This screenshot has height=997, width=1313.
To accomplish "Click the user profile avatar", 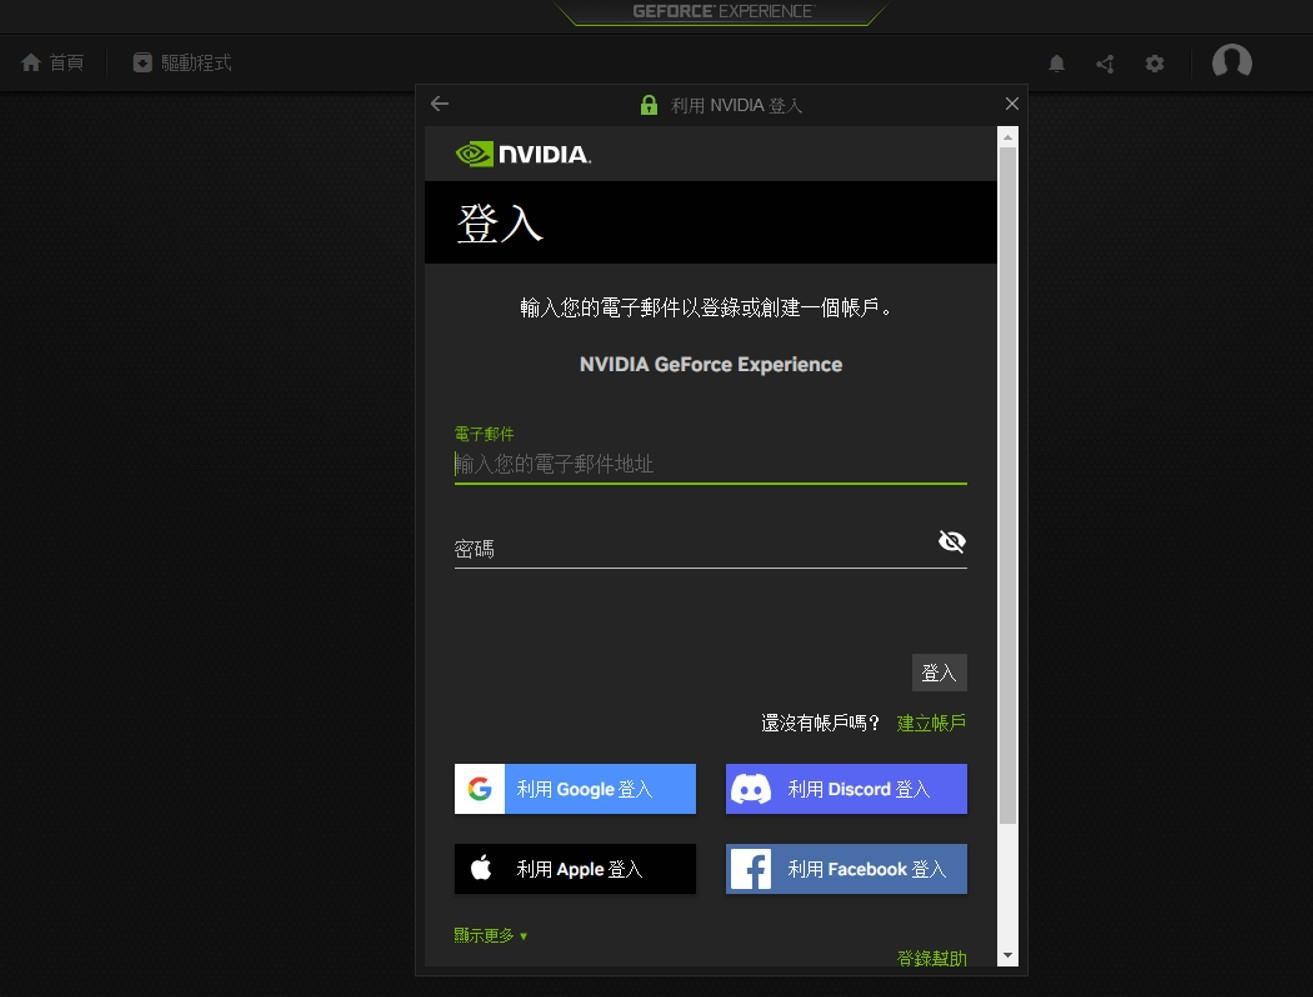I will pos(1232,62).
